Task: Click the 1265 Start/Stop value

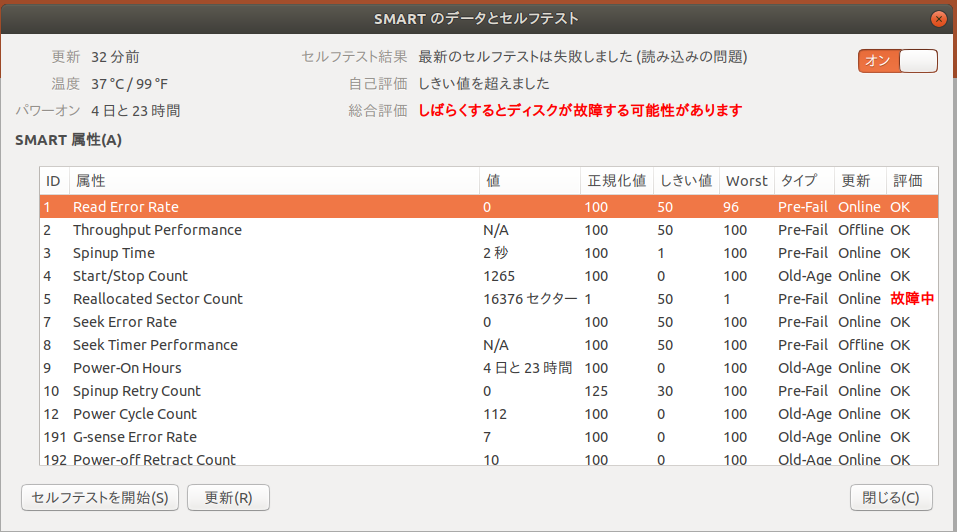Action: point(499,276)
